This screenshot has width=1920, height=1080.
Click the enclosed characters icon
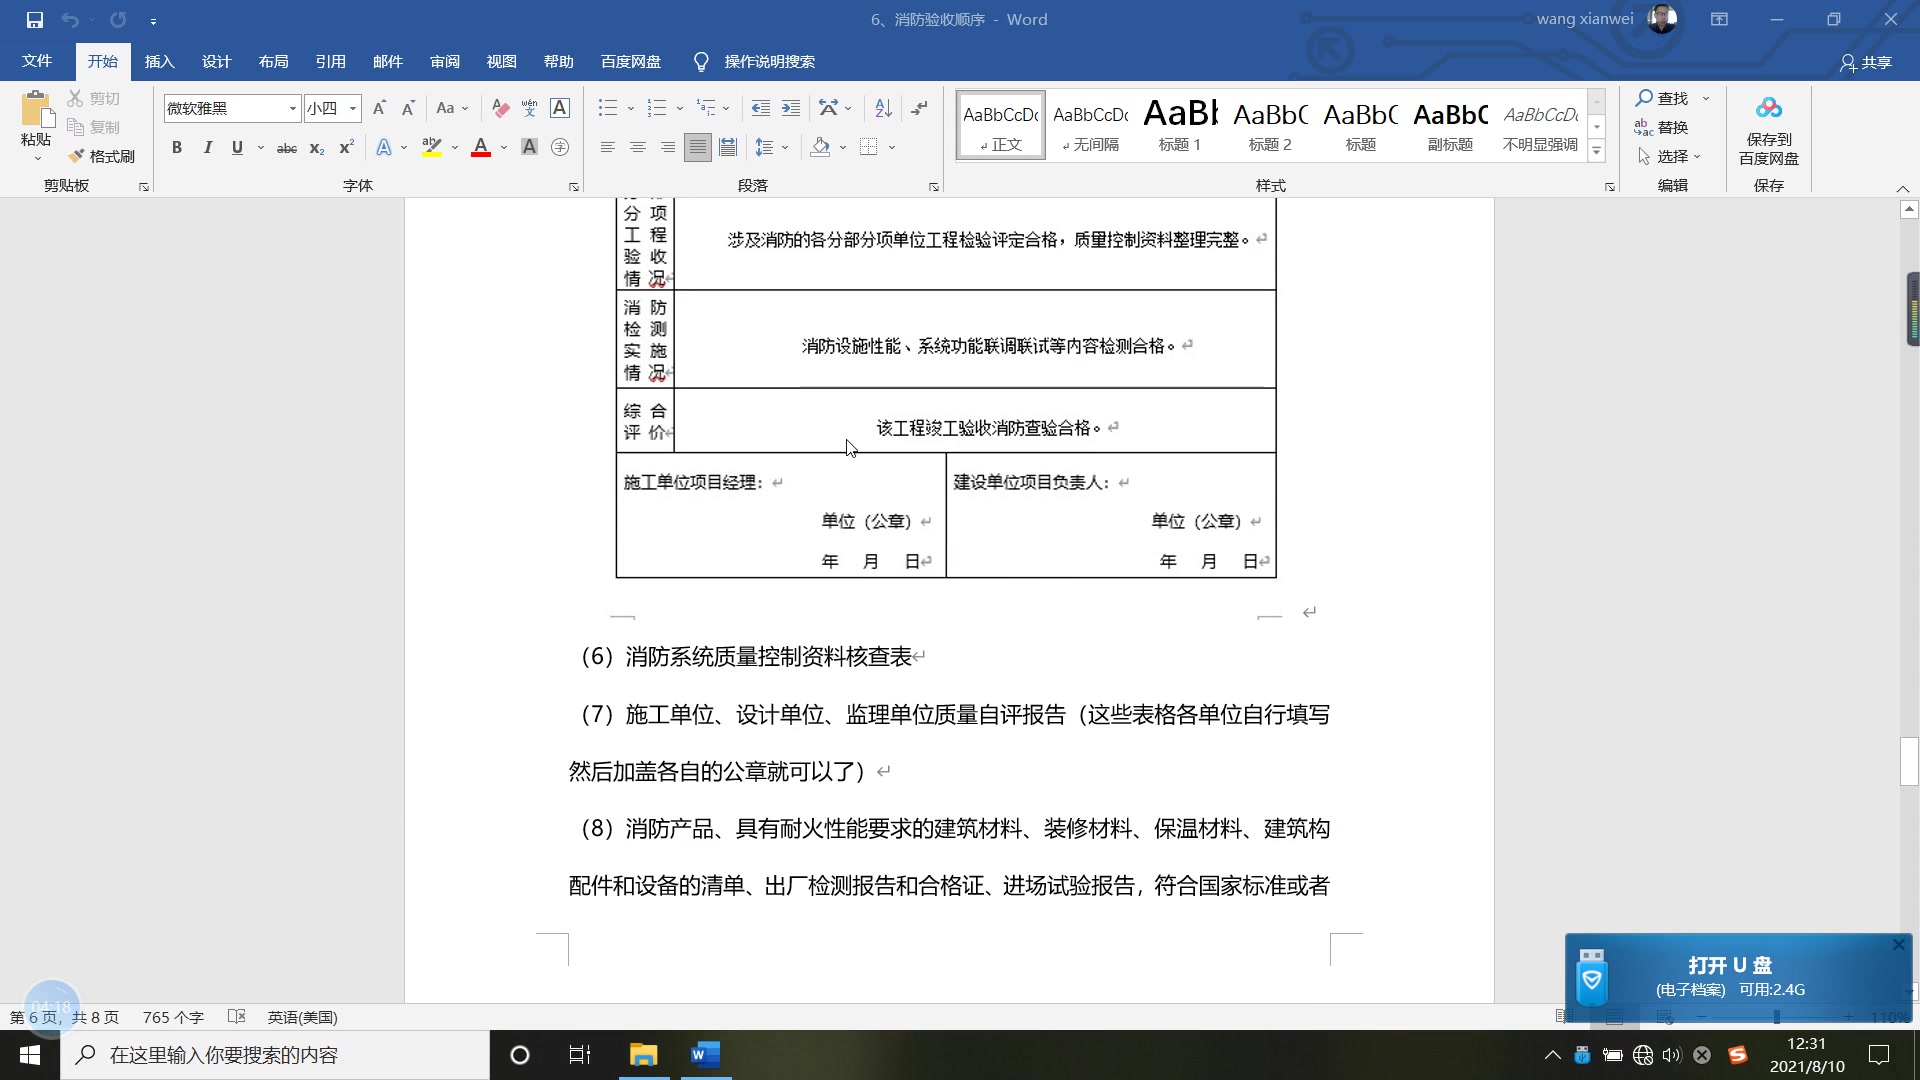point(560,148)
